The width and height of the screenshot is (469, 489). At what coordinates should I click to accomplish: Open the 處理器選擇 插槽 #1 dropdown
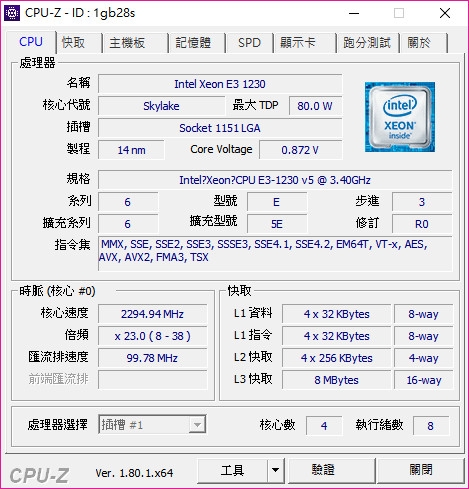pos(152,425)
